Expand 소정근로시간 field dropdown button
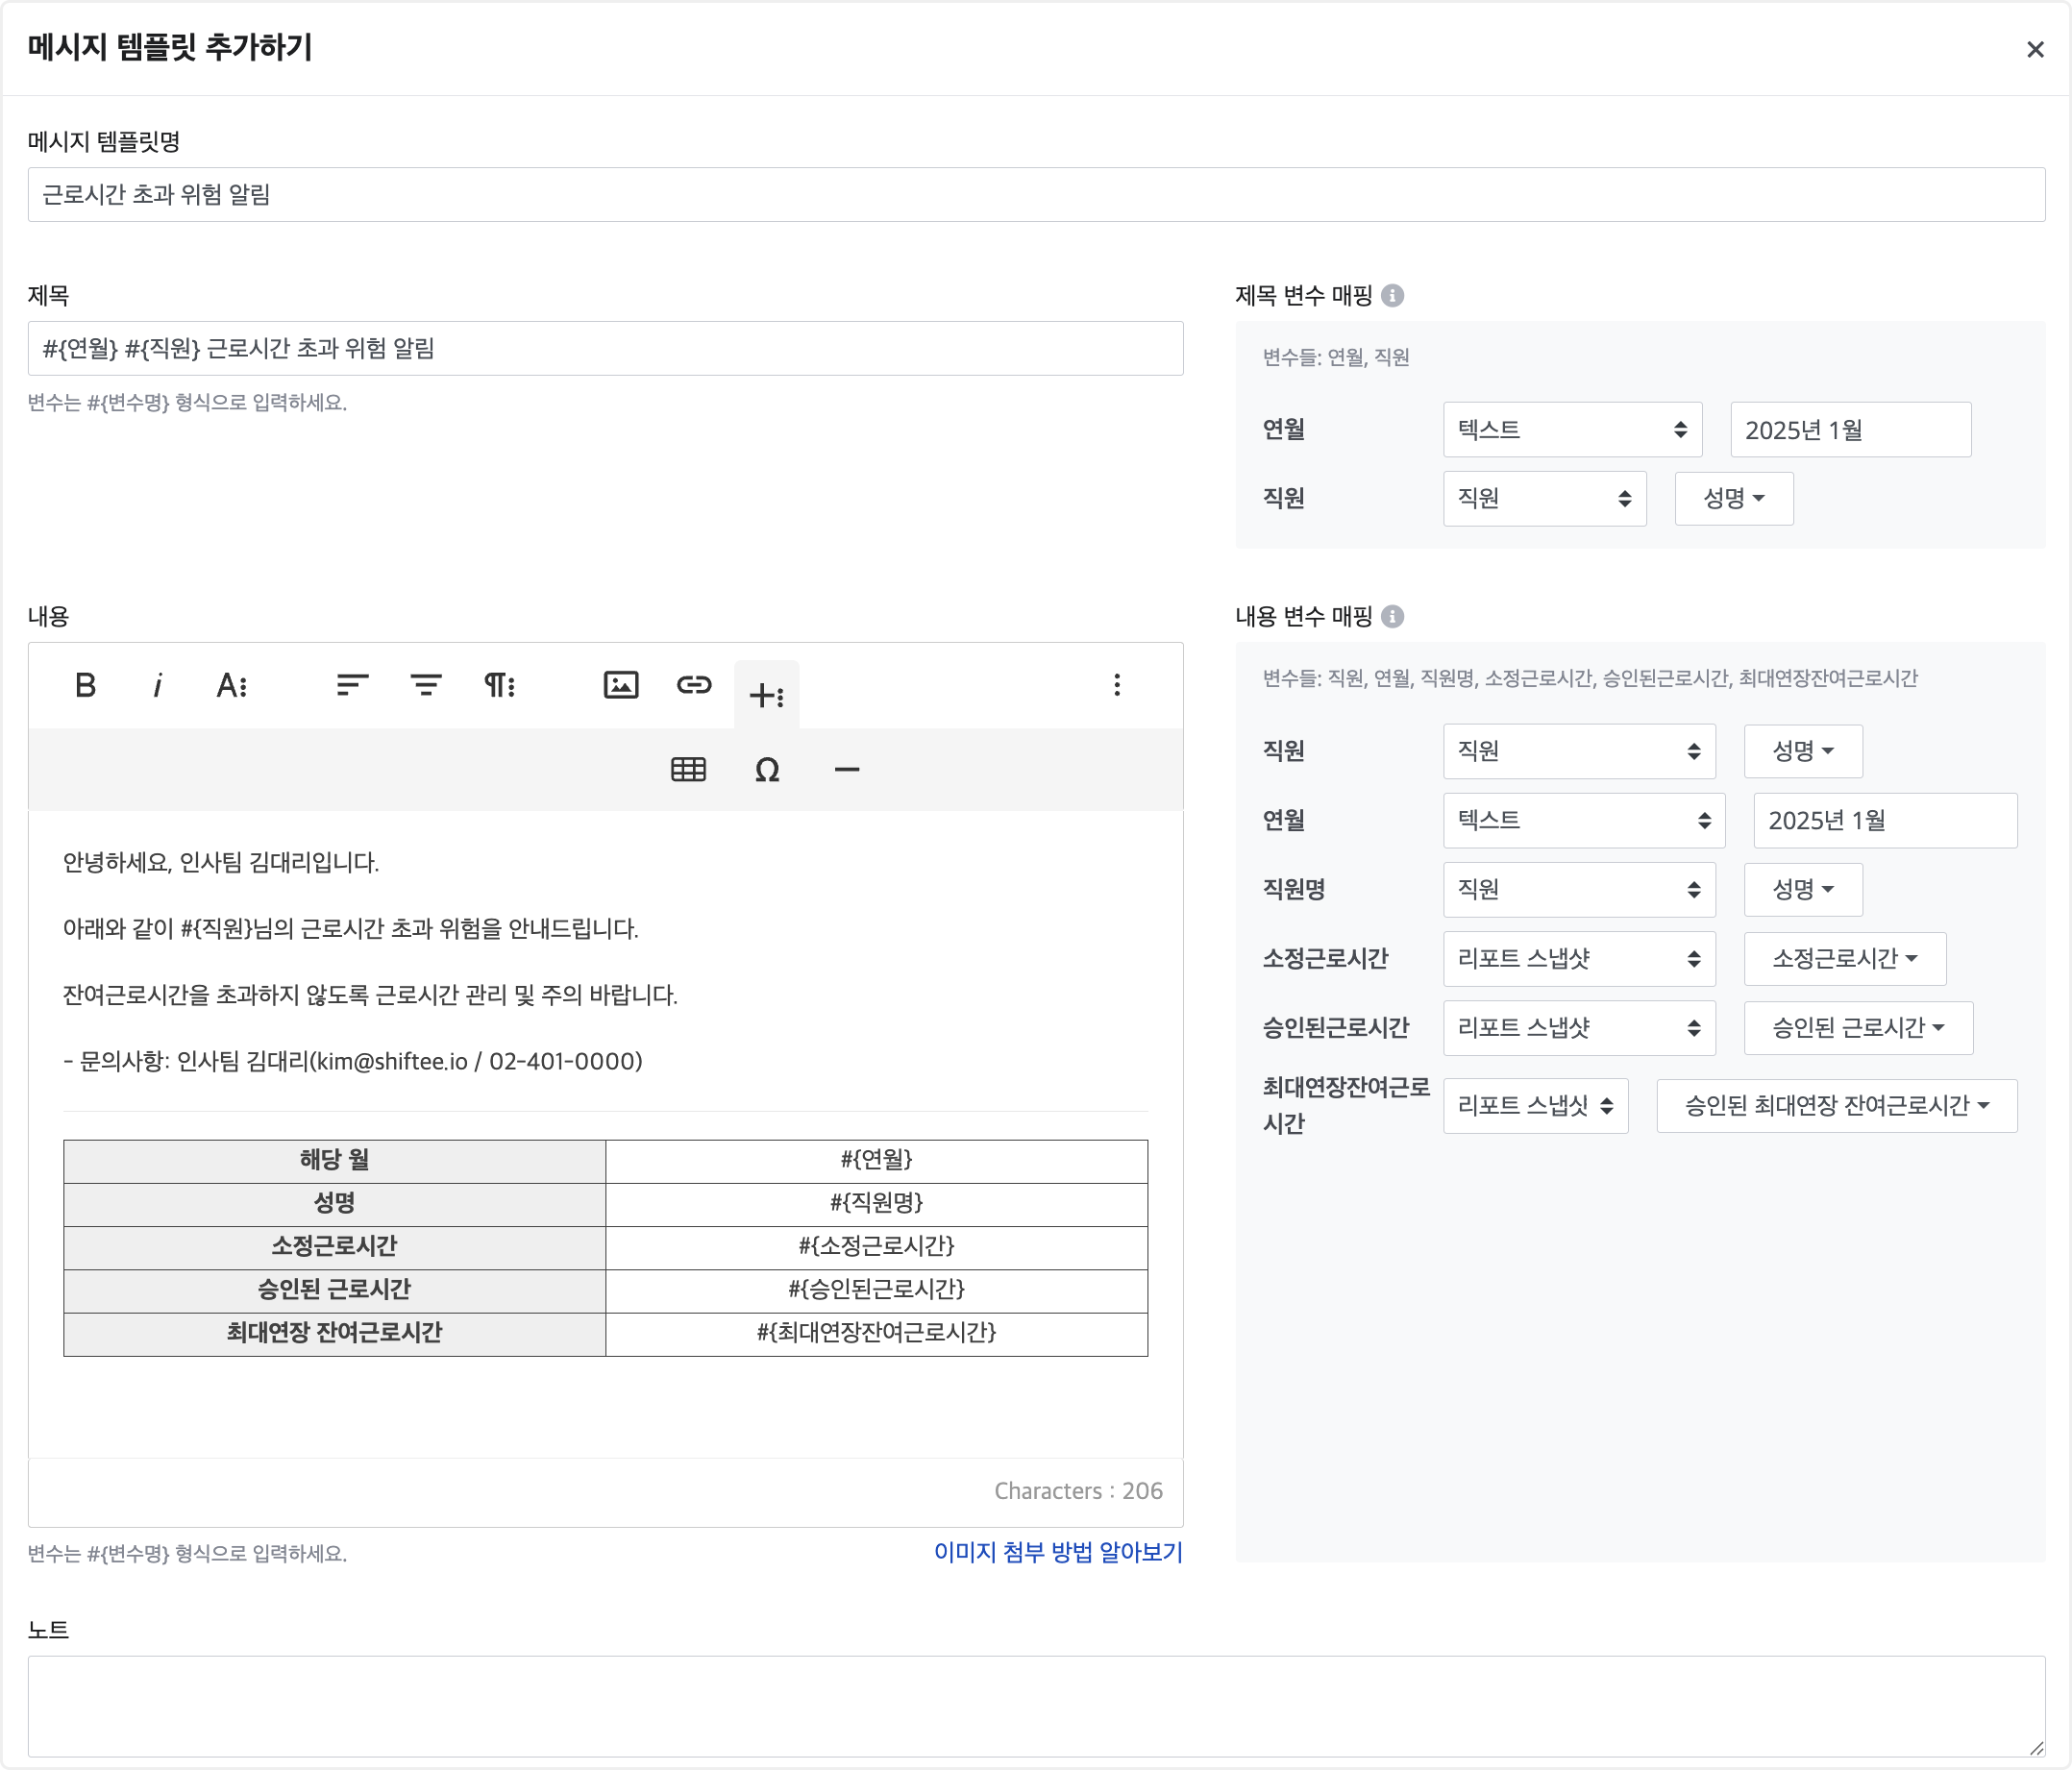 (1844, 958)
